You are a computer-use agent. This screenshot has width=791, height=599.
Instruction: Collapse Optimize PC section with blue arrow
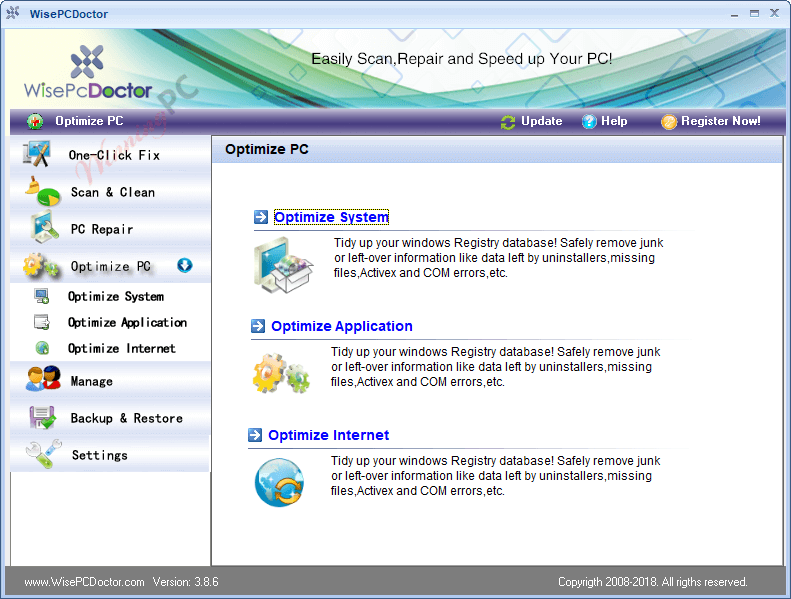(x=185, y=265)
